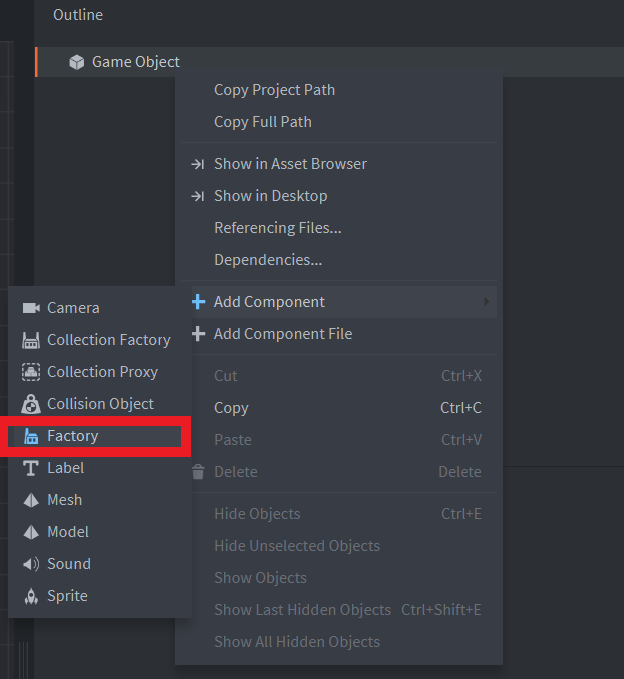Click the blue plus icon beside Add Component

(198, 302)
